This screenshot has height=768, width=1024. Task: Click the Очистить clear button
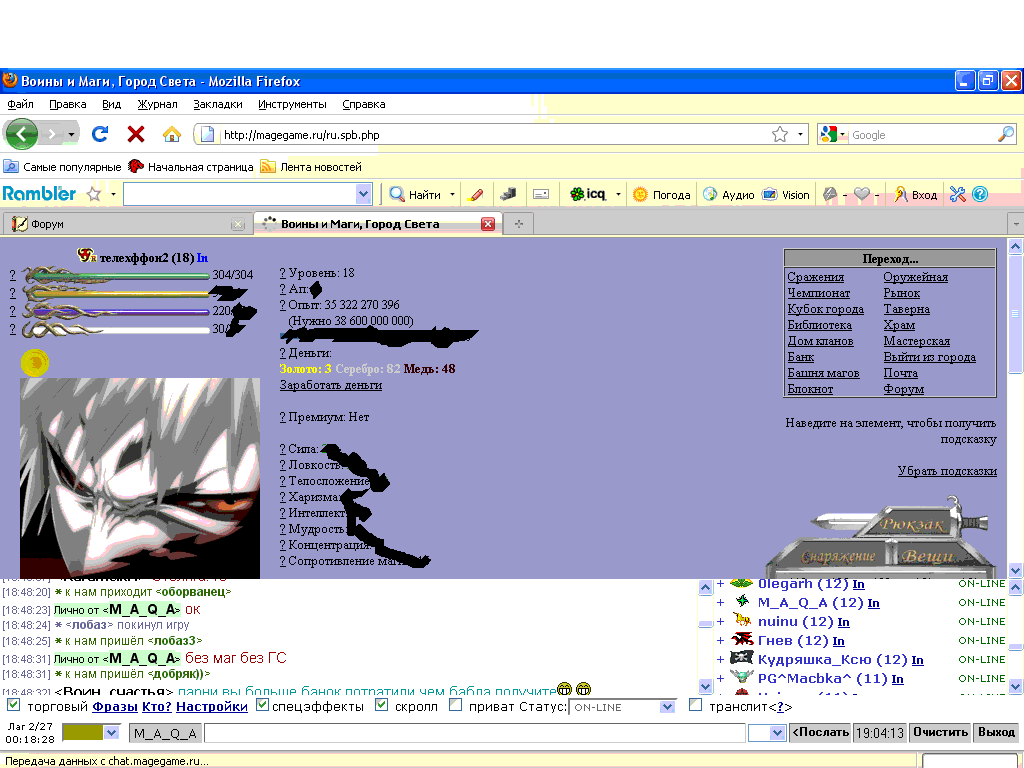point(940,732)
